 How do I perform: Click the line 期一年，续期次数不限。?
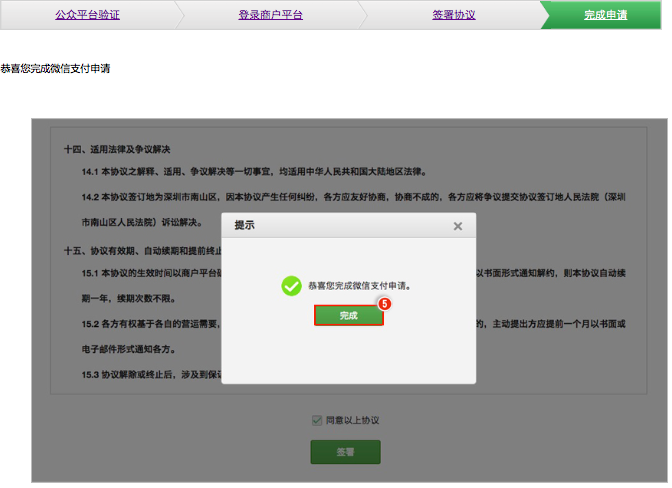(129, 299)
